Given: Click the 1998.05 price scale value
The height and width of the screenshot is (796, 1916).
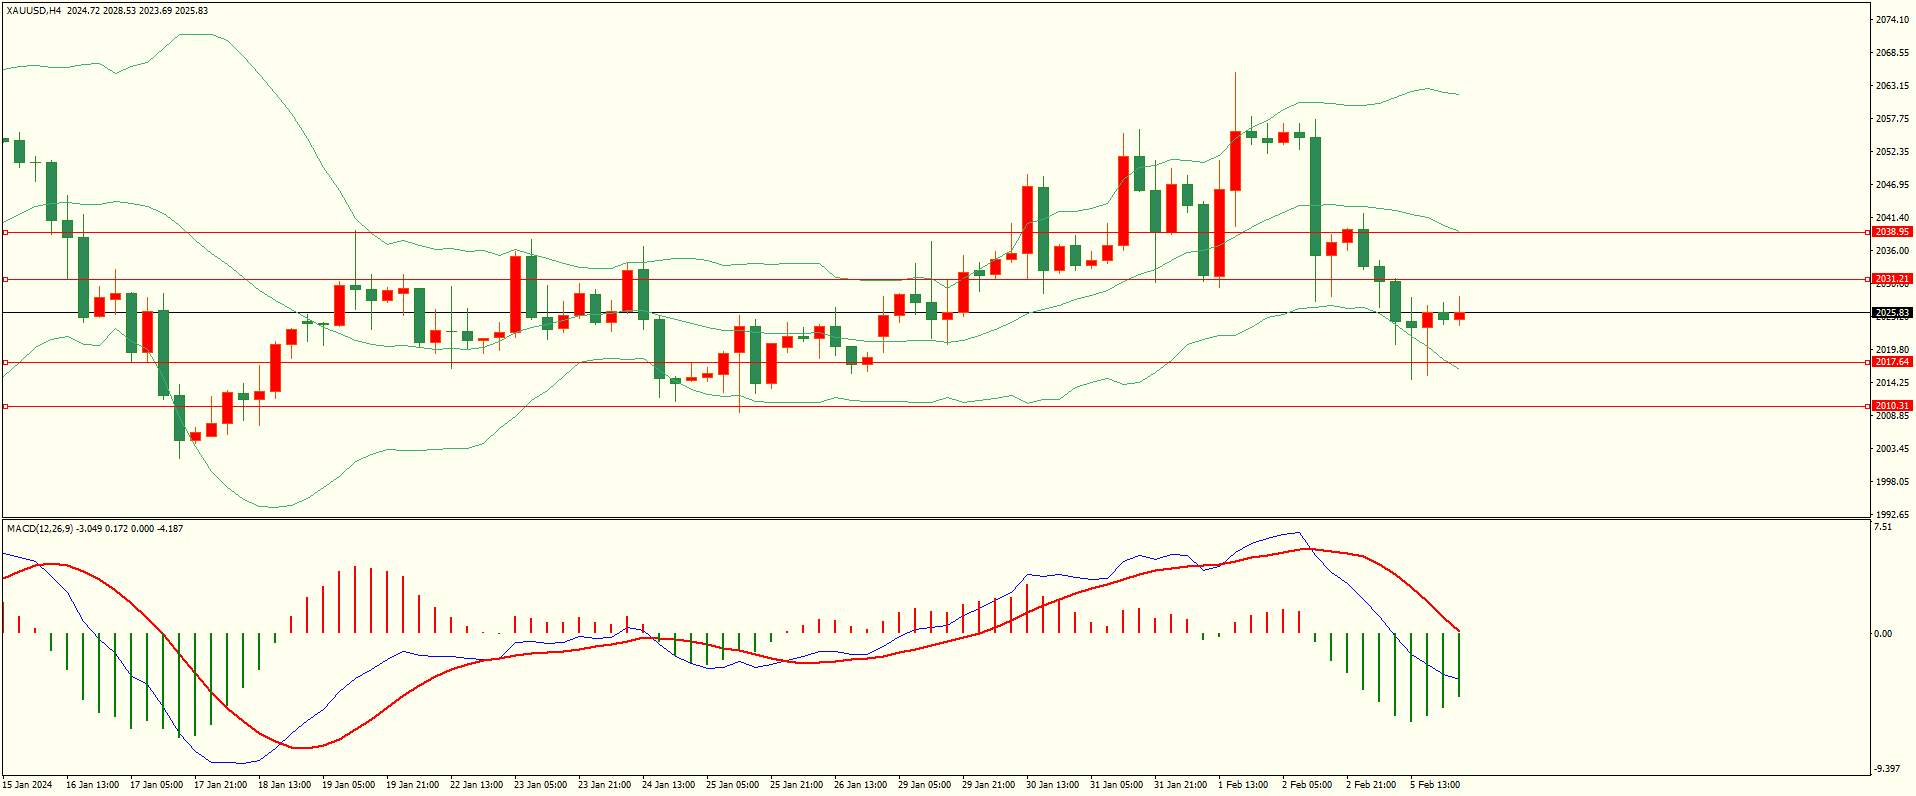Looking at the screenshot, I should (1893, 482).
